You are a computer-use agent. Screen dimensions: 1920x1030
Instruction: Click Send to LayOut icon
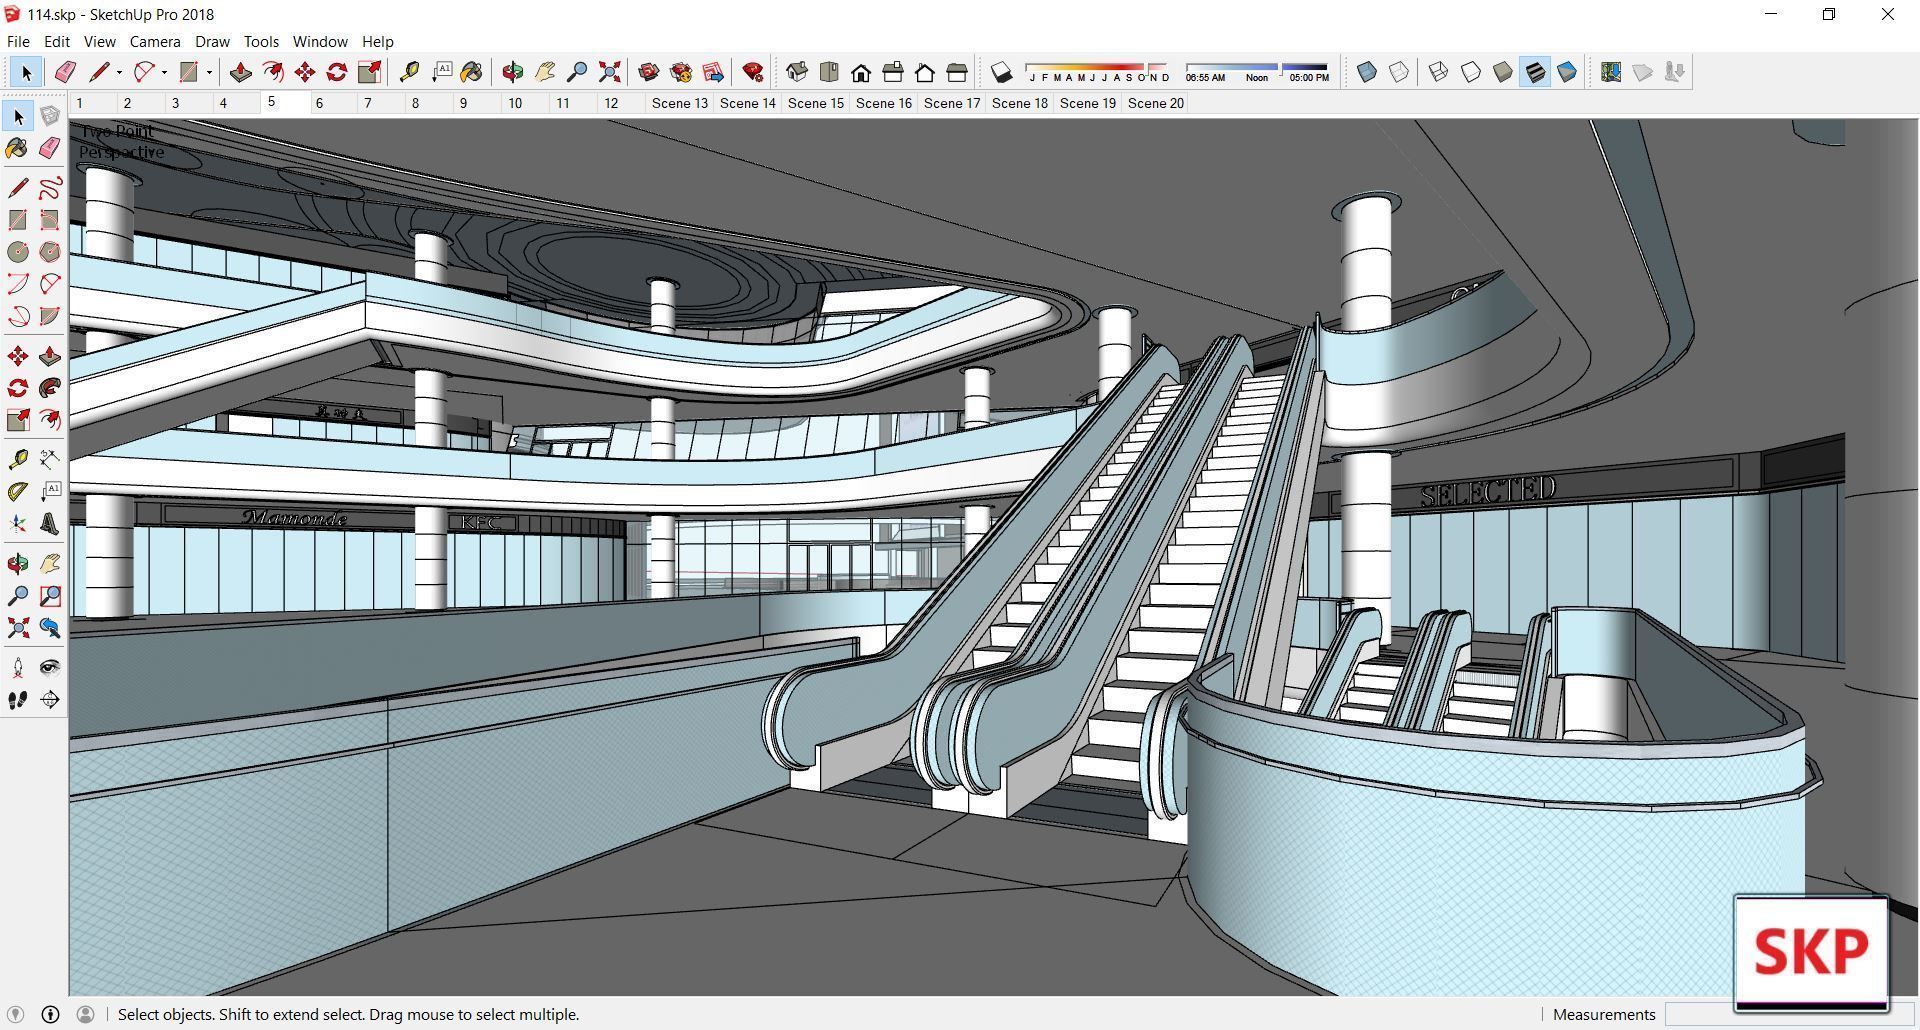pyautogui.click(x=713, y=72)
